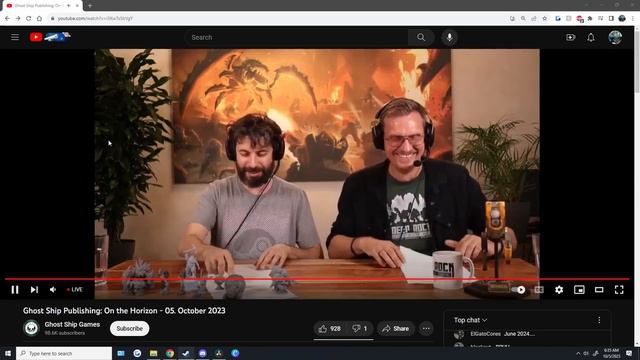Screen dimensions: 640x360
Task: Unmute the video with speaker icon
Action: [x=53, y=289]
